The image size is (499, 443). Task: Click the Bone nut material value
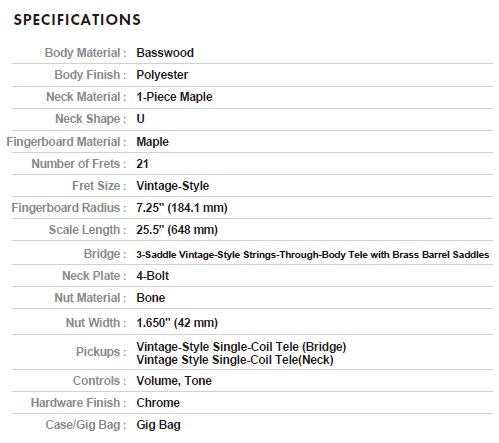151,298
